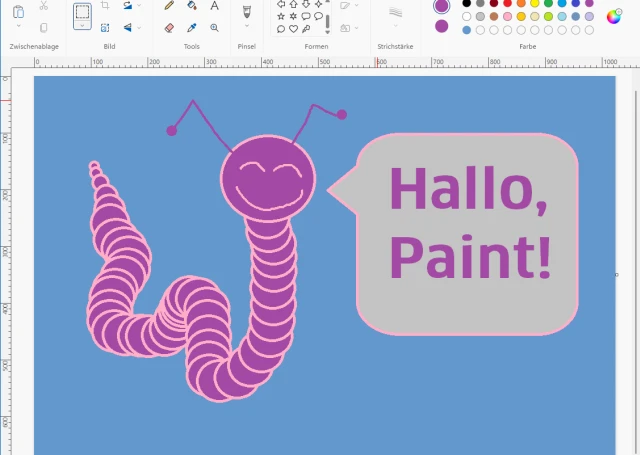Pick the green color swatch
The image size is (640, 455).
(x=548, y=3)
